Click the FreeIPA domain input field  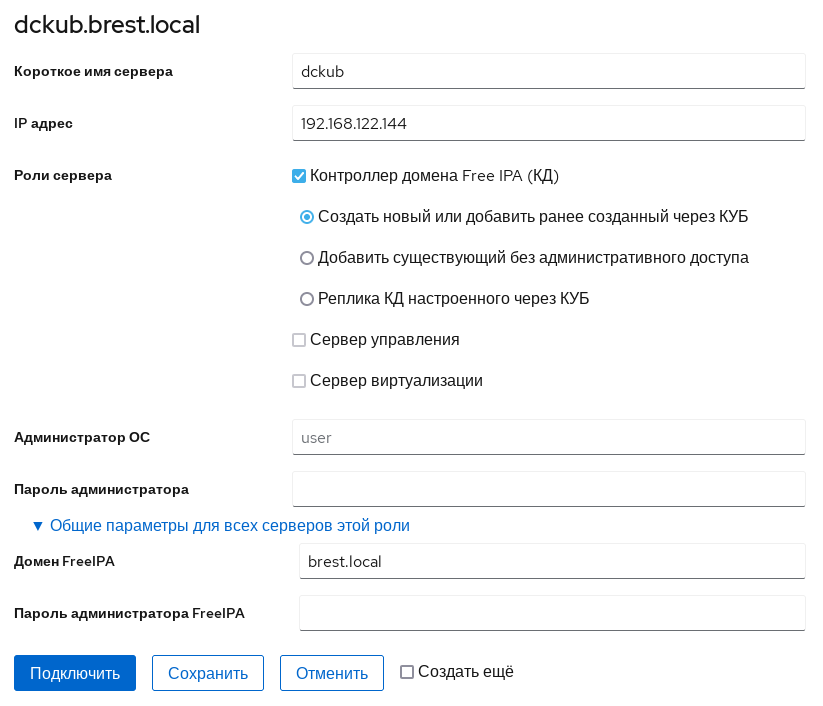pyautogui.click(x=552, y=561)
